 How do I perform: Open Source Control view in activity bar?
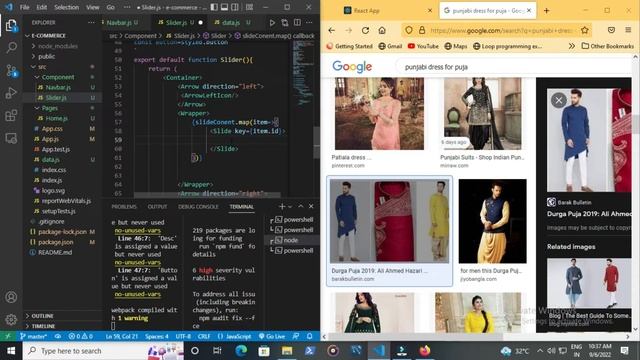click(x=11, y=71)
